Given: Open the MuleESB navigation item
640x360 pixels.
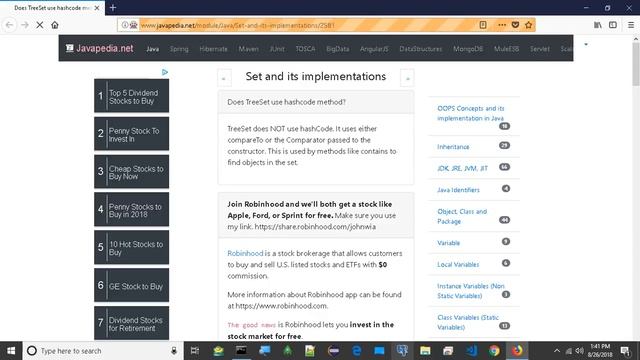Looking at the screenshot, I should click(x=507, y=49).
